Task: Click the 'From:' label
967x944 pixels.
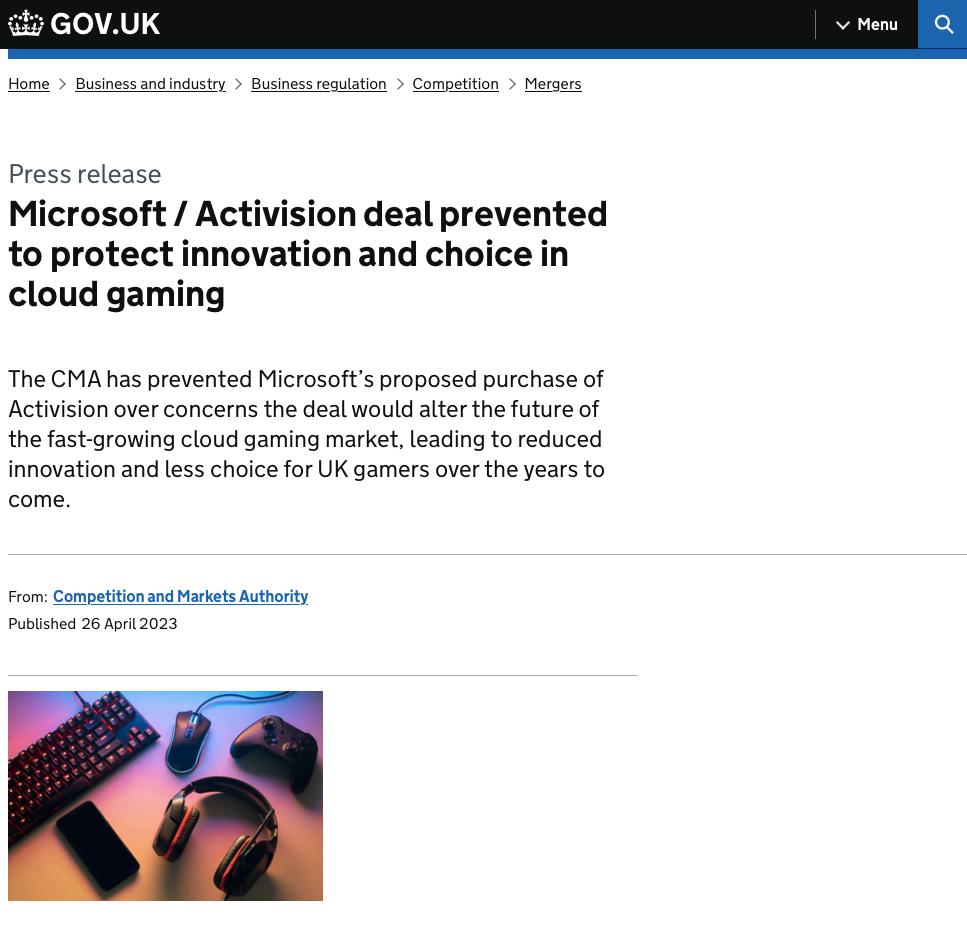Action: click(x=27, y=596)
